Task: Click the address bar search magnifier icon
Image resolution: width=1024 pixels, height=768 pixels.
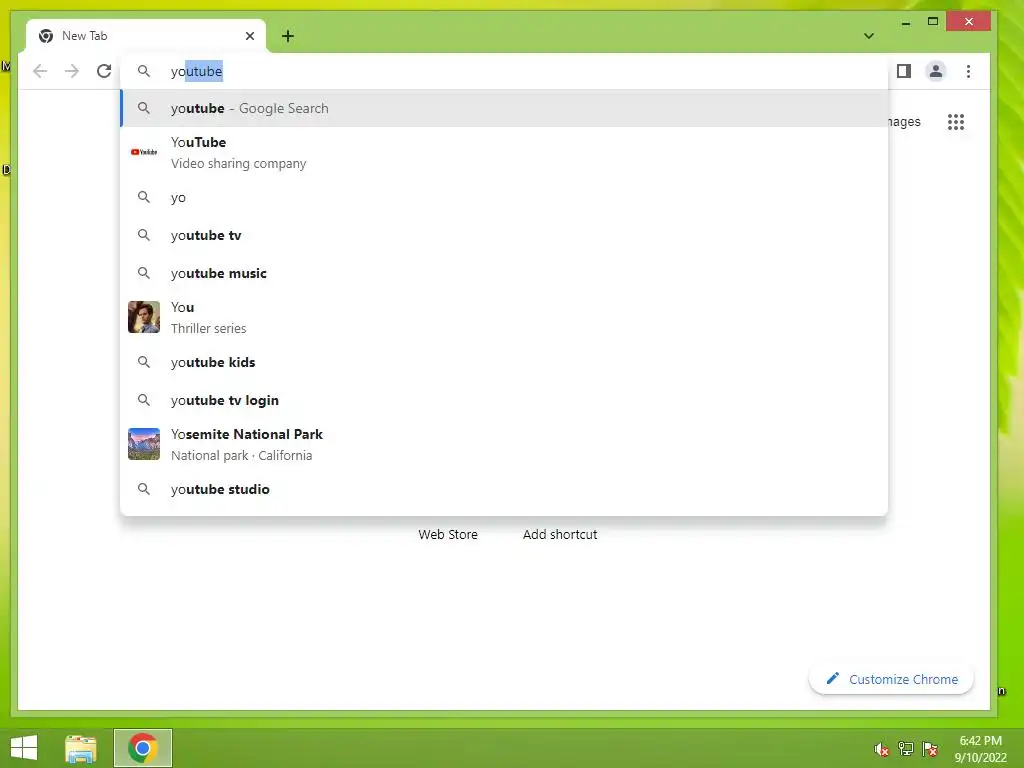Action: coord(144,71)
